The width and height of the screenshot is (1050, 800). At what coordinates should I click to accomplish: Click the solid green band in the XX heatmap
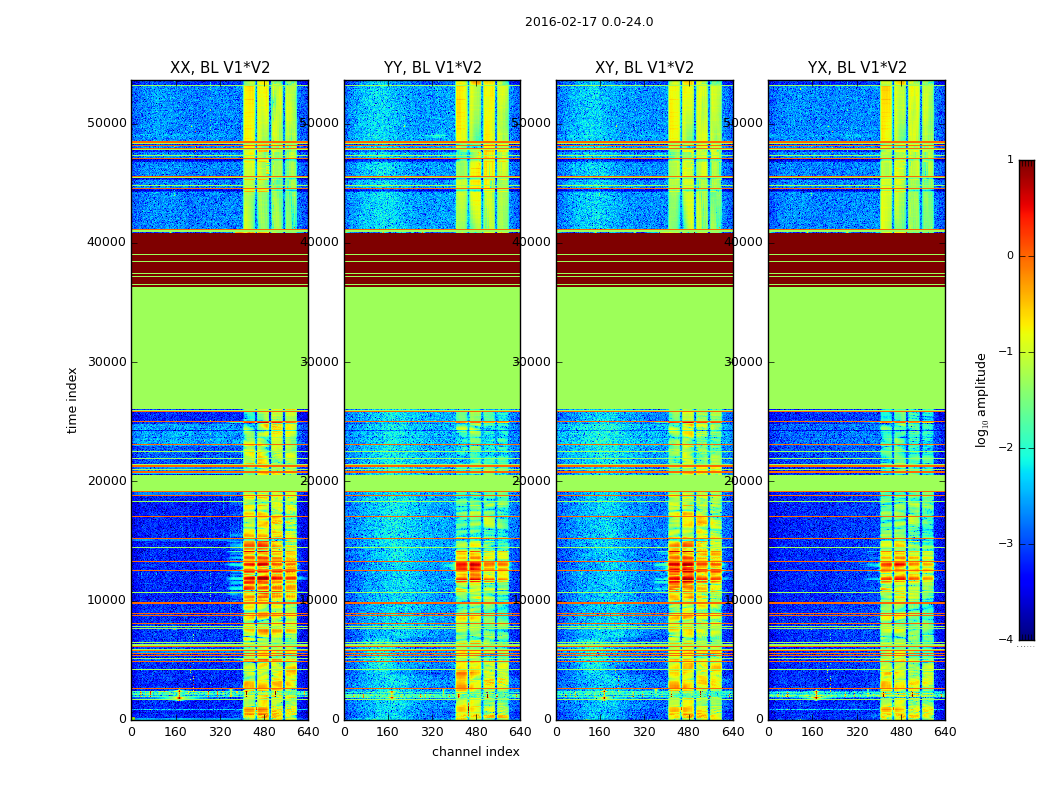pyautogui.click(x=220, y=347)
